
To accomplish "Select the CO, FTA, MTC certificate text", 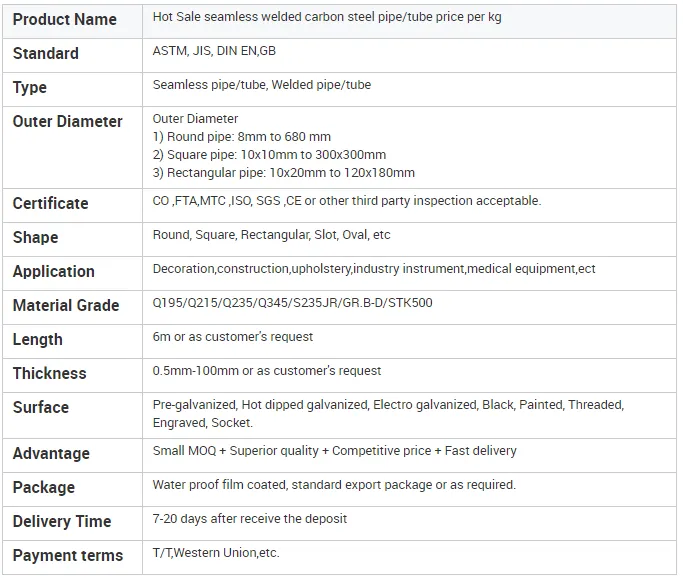I will (x=346, y=201).
